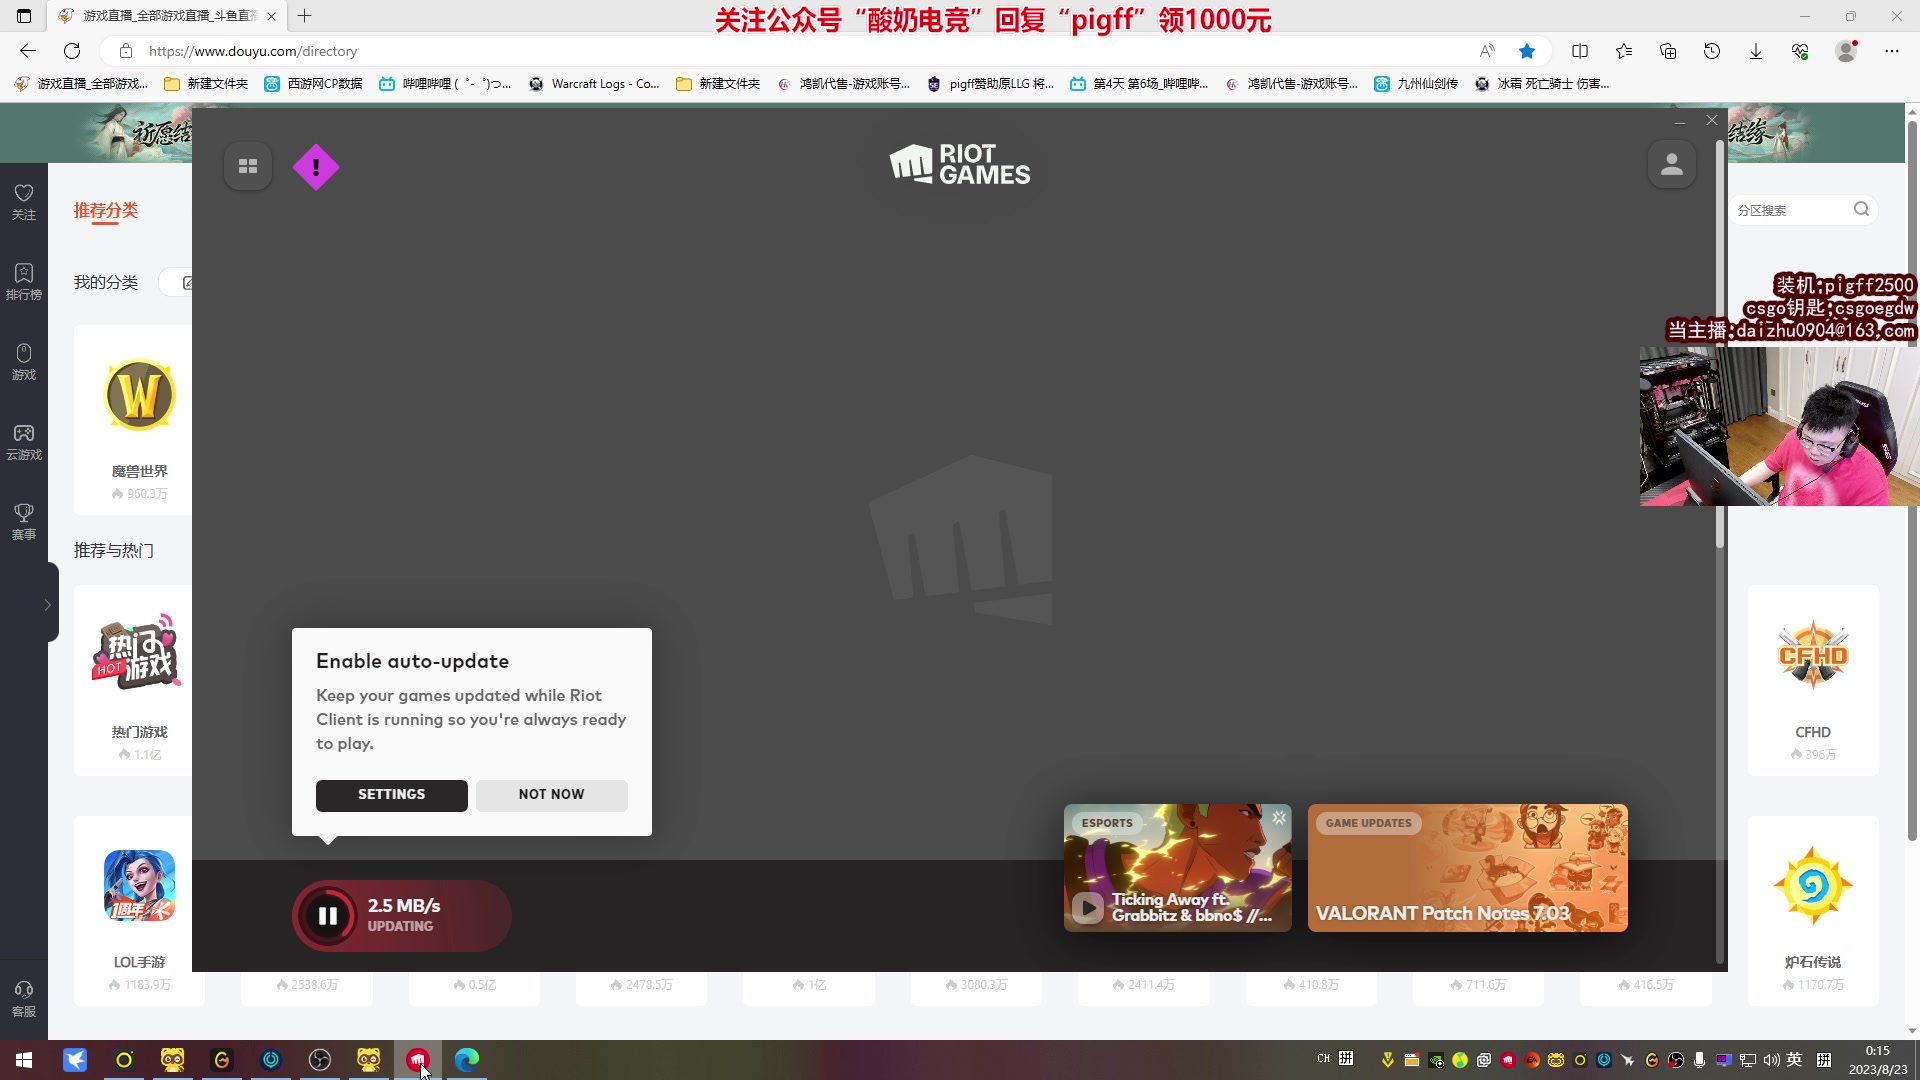
Task: Open the 西游网CP数据 bookmark
Action: tap(313, 84)
